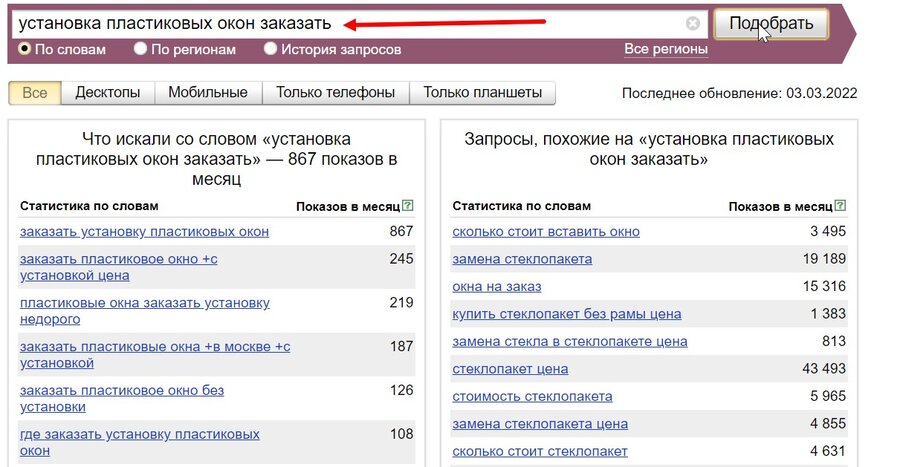Click the value 5 965 in right table
This screenshot has width=900, height=467.
828,396
